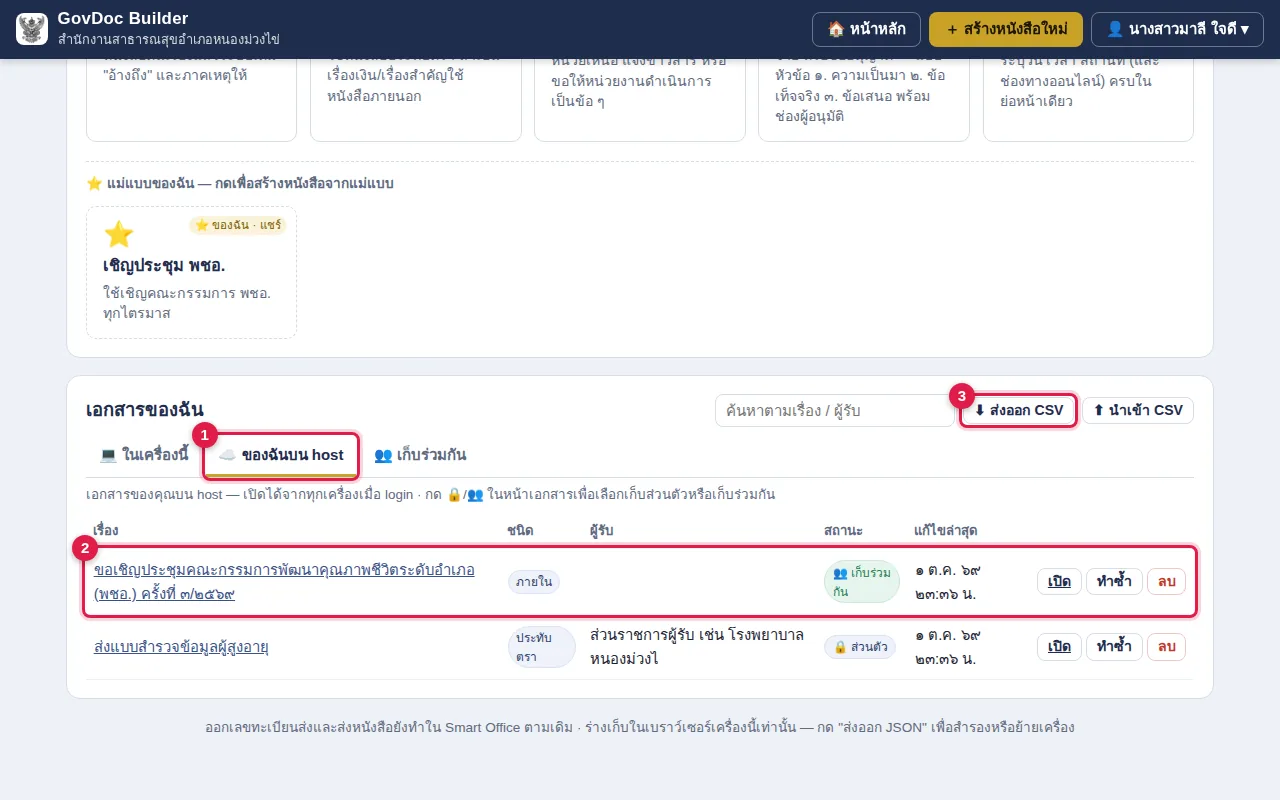
Task: Export documents with ส่งออก CSV
Action: coord(1018,410)
